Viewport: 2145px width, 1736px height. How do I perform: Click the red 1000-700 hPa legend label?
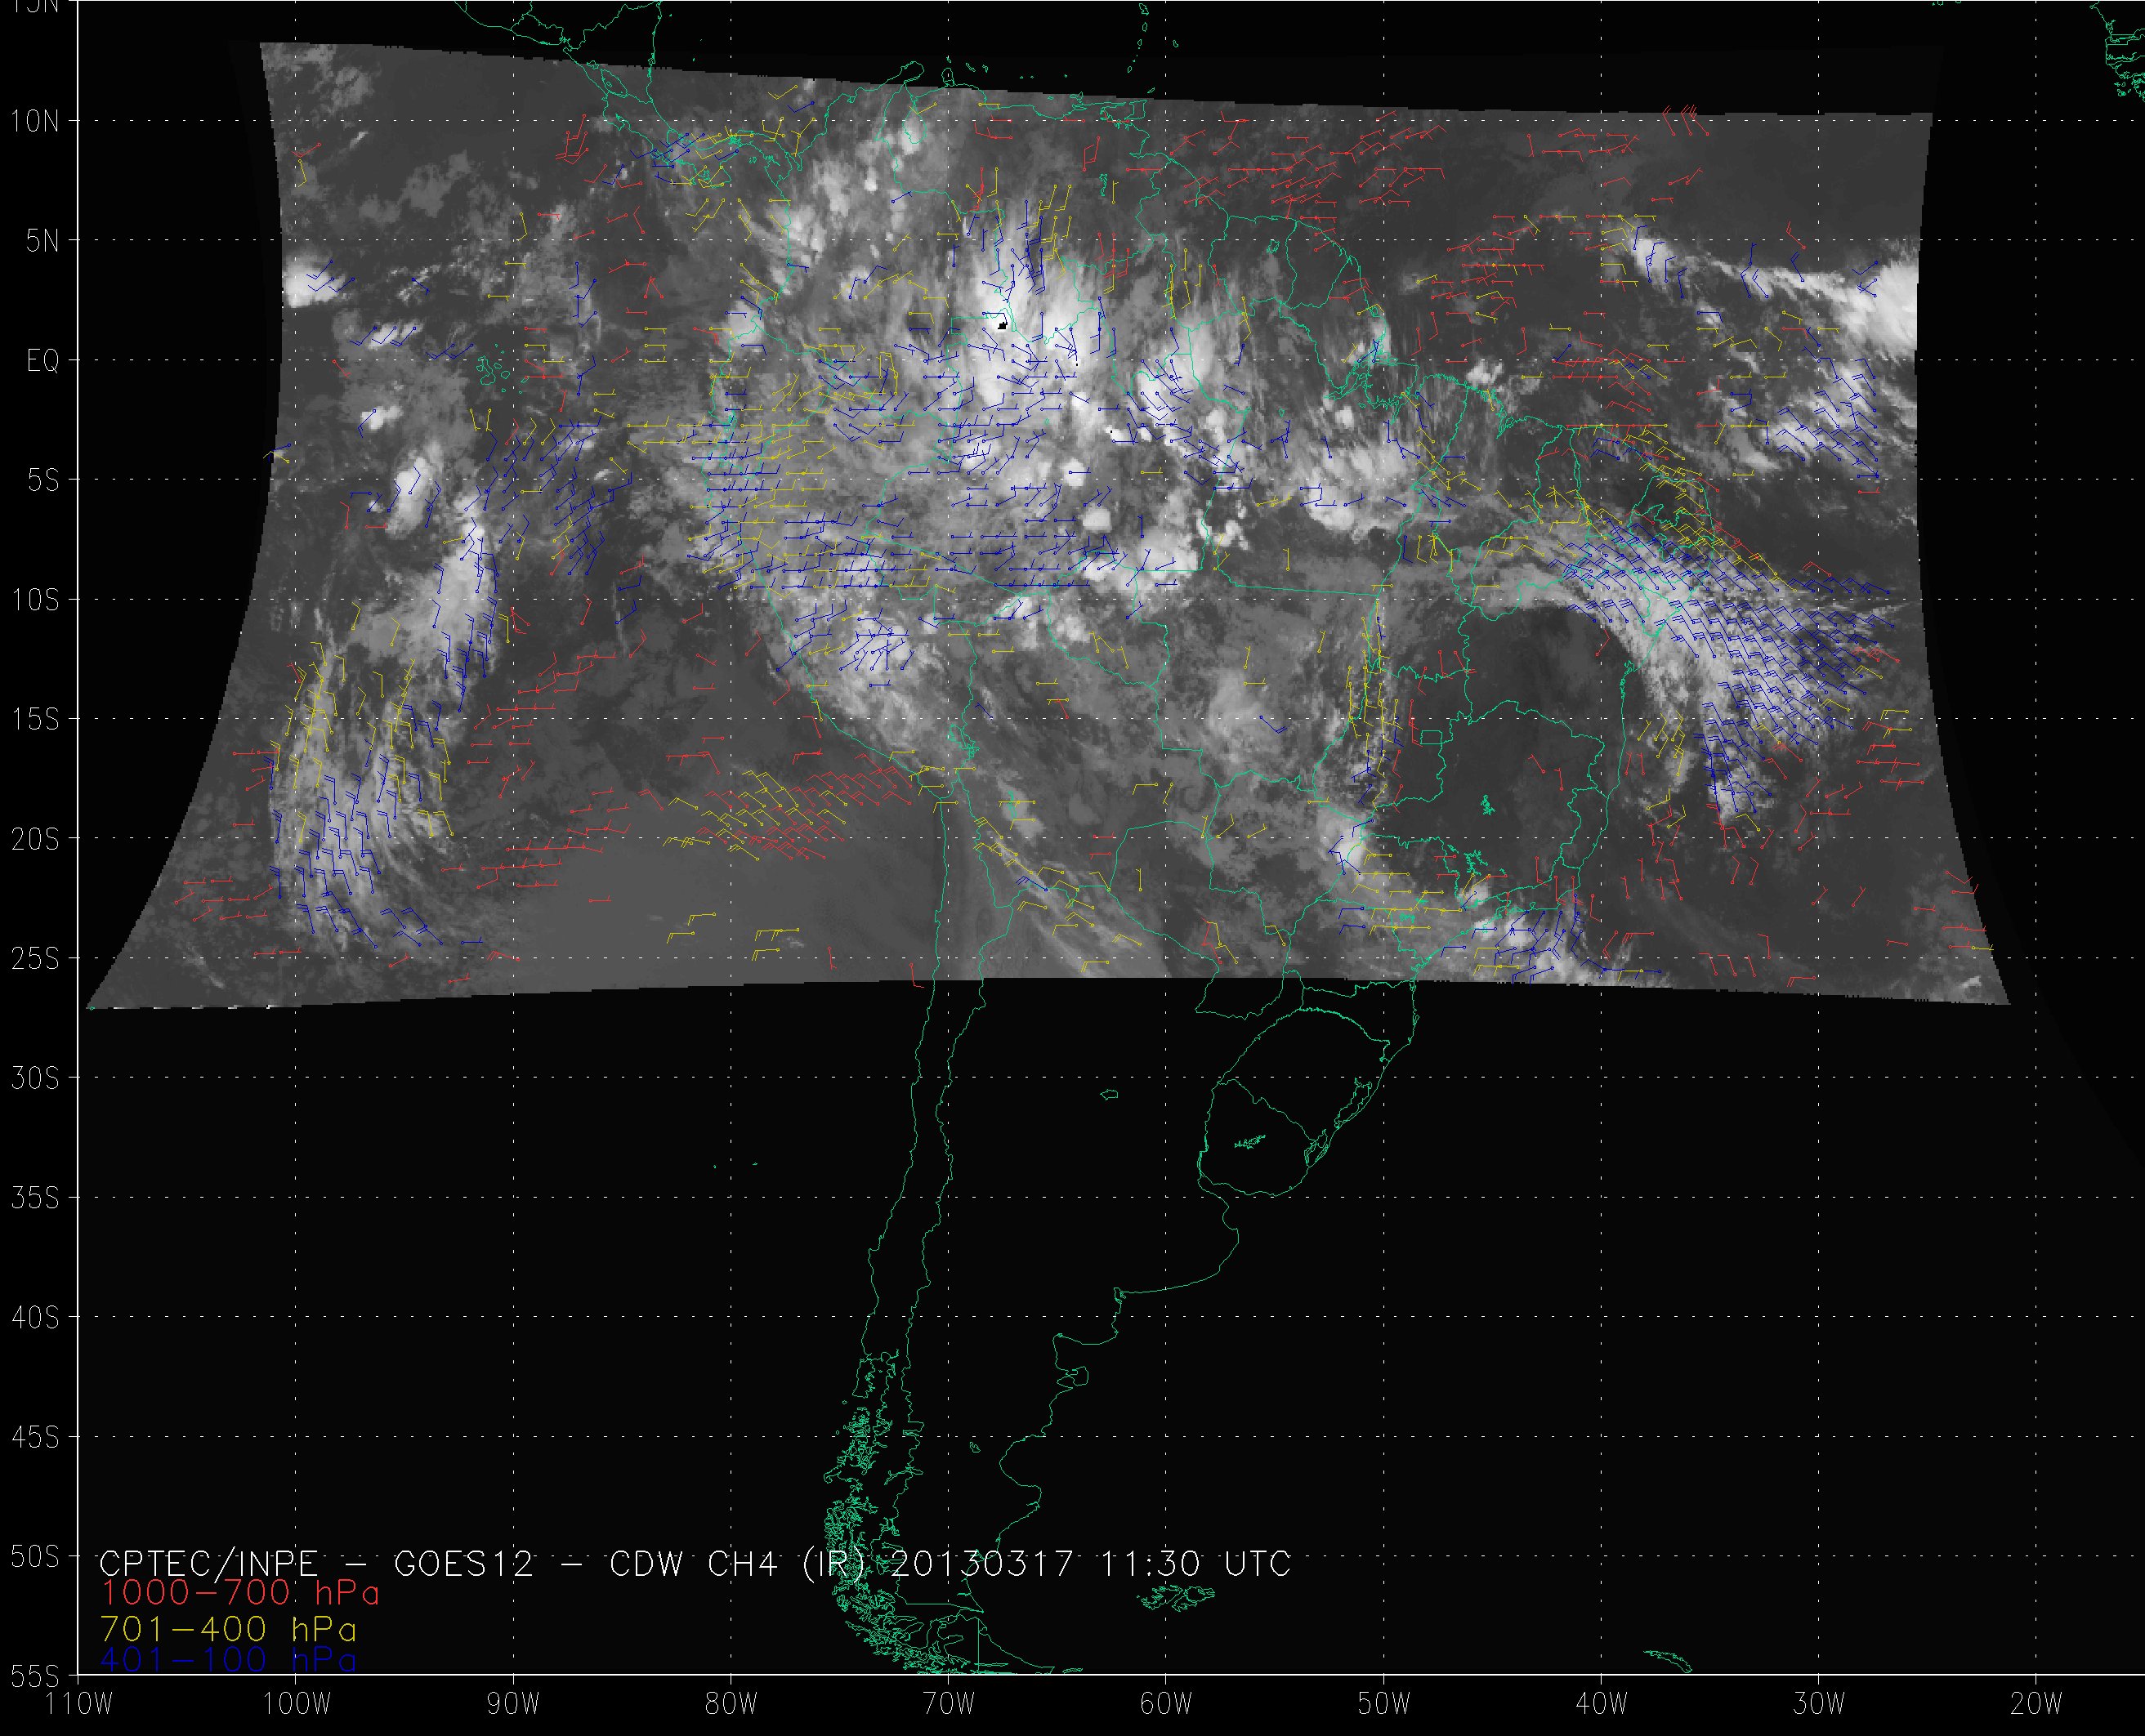240,1592
